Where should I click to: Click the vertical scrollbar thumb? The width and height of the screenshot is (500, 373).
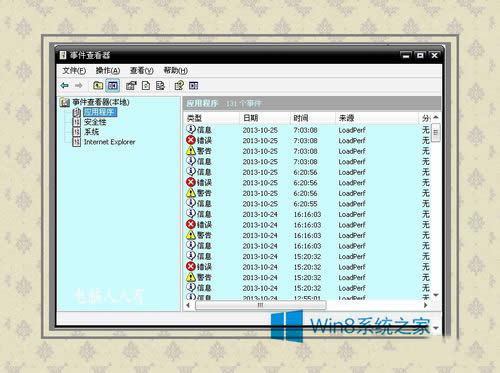point(436,133)
